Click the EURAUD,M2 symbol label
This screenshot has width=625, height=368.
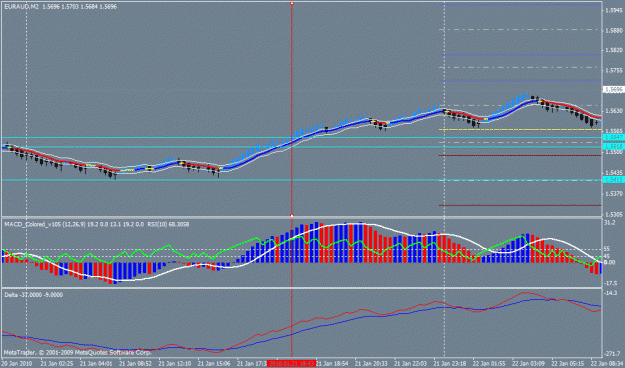click(x=21, y=7)
